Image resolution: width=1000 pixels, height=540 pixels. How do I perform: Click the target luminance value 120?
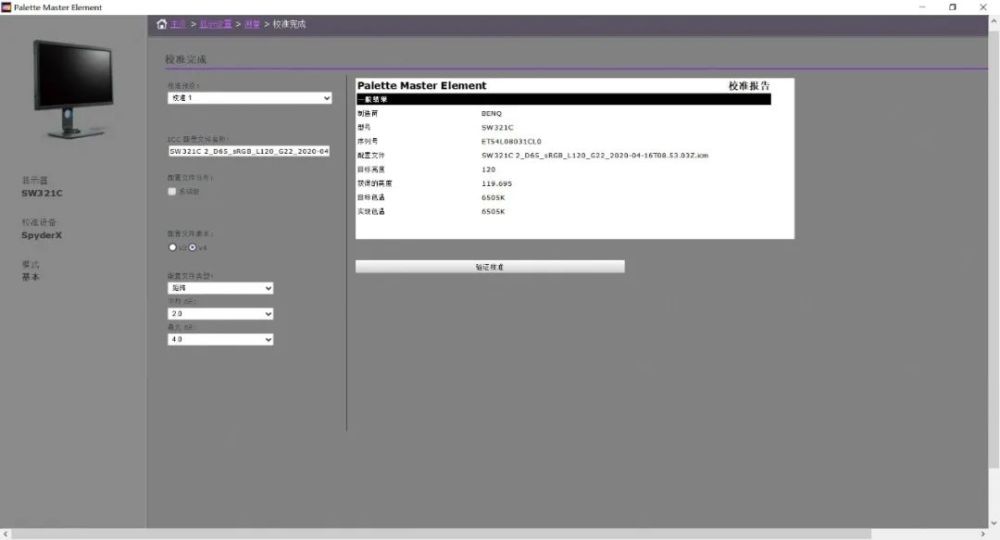click(488, 170)
